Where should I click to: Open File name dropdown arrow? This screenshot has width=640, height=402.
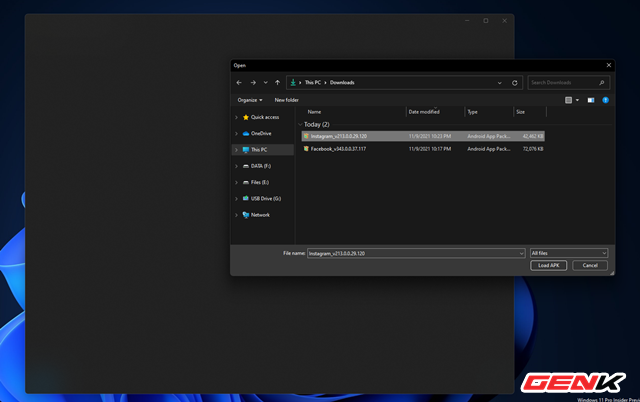click(x=521, y=253)
